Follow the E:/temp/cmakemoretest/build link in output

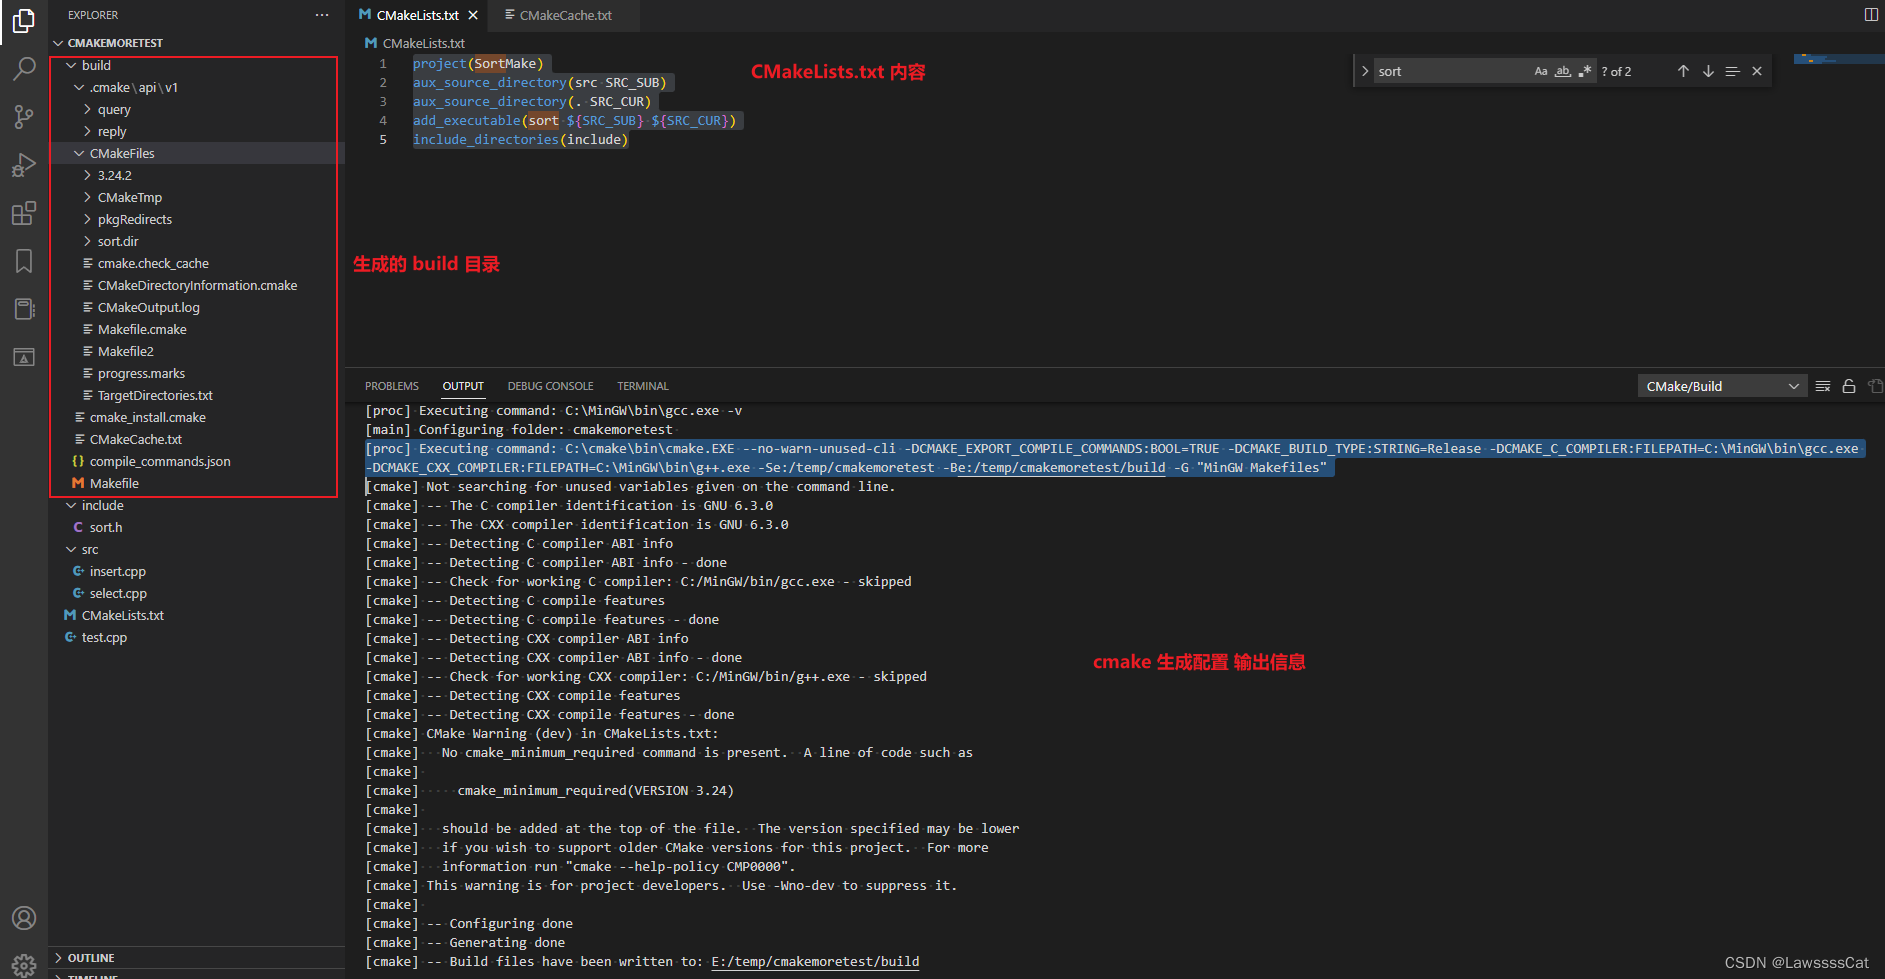point(815,962)
